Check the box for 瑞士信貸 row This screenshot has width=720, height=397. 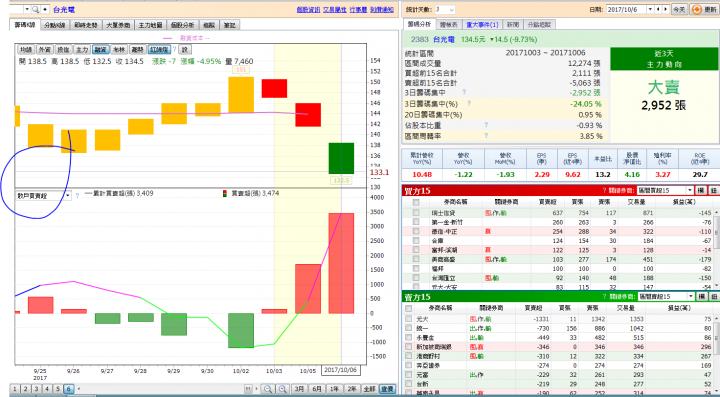point(416,212)
